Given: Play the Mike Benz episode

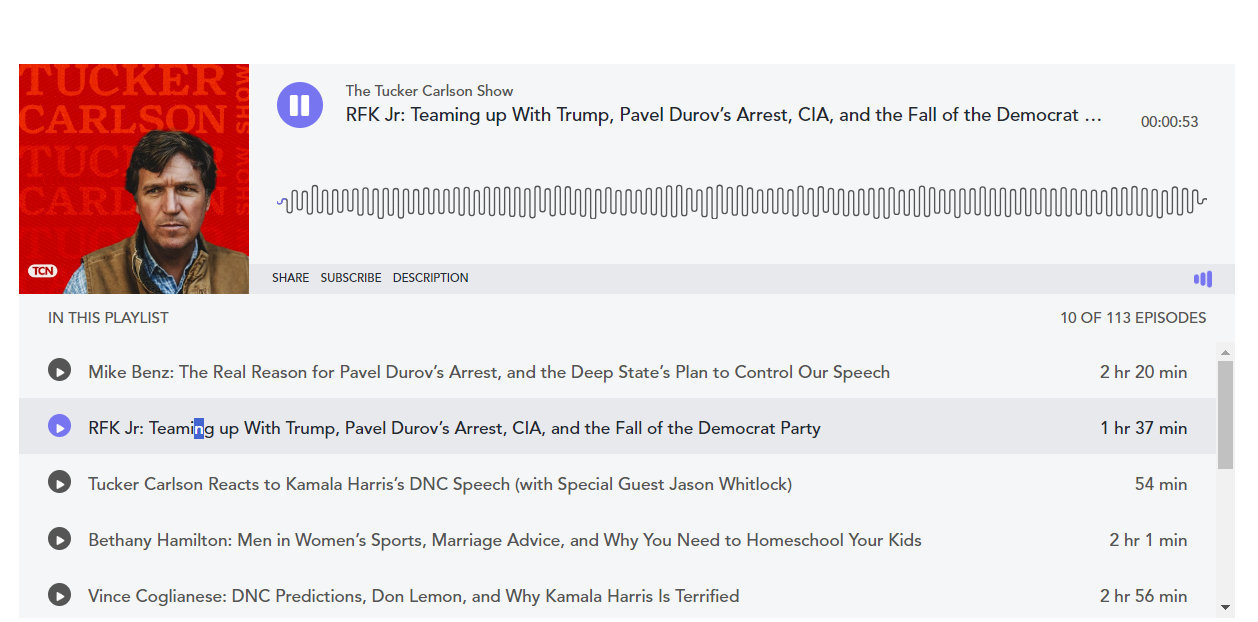Looking at the screenshot, I should (x=60, y=371).
